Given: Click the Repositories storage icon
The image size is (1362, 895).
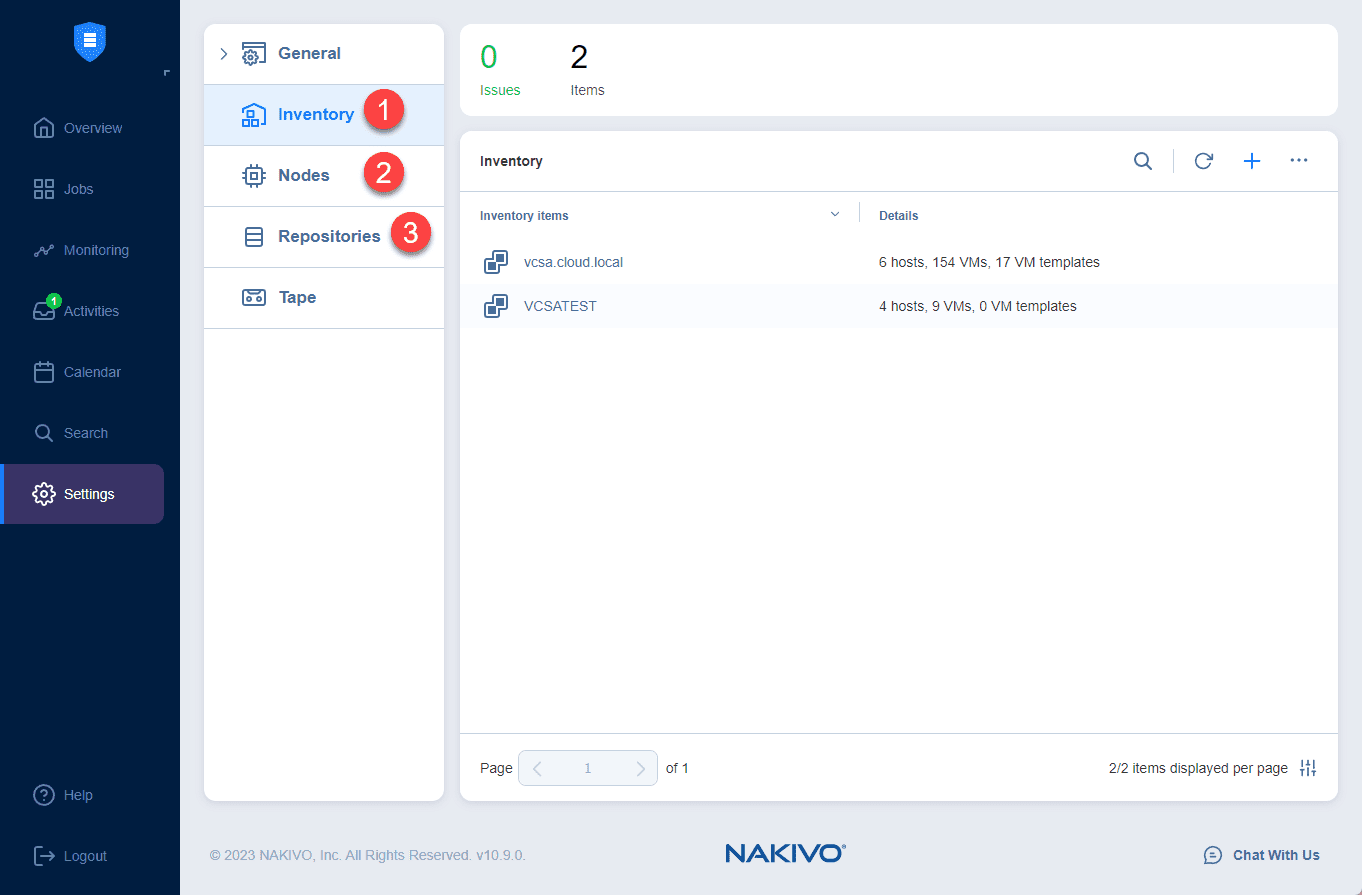Looking at the screenshot, I should tap(254, 237).
